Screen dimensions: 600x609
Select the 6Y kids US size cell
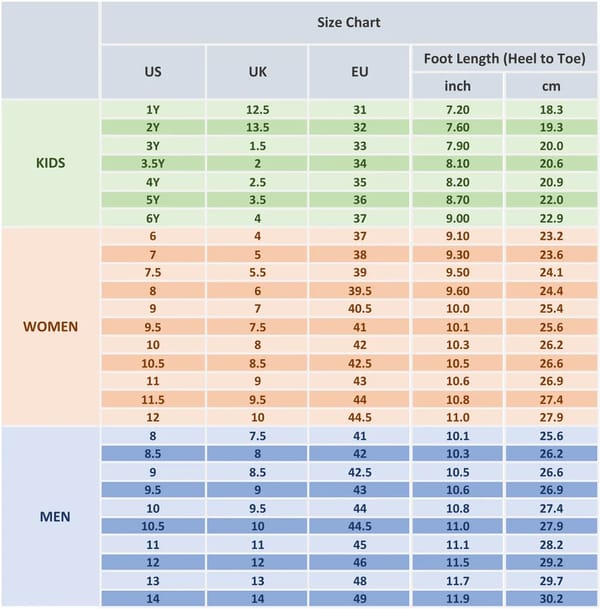pyautogui.click(x=153, y=218)
